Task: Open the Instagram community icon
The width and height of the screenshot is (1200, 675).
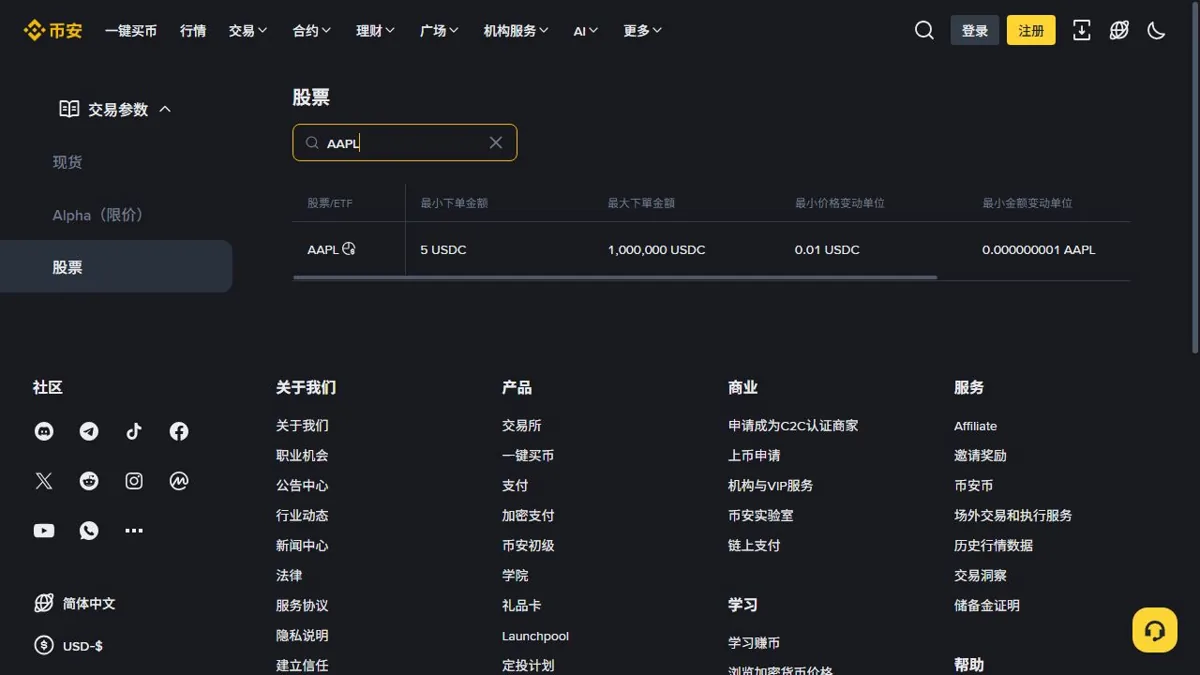Action: tap(134, 481)
